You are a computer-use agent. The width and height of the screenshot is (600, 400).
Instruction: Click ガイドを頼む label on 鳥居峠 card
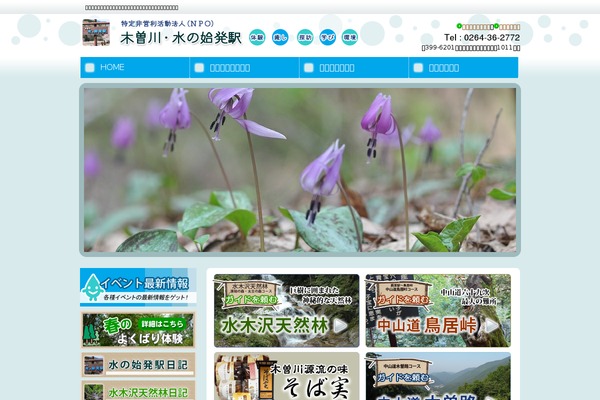[x=403, y=300]
